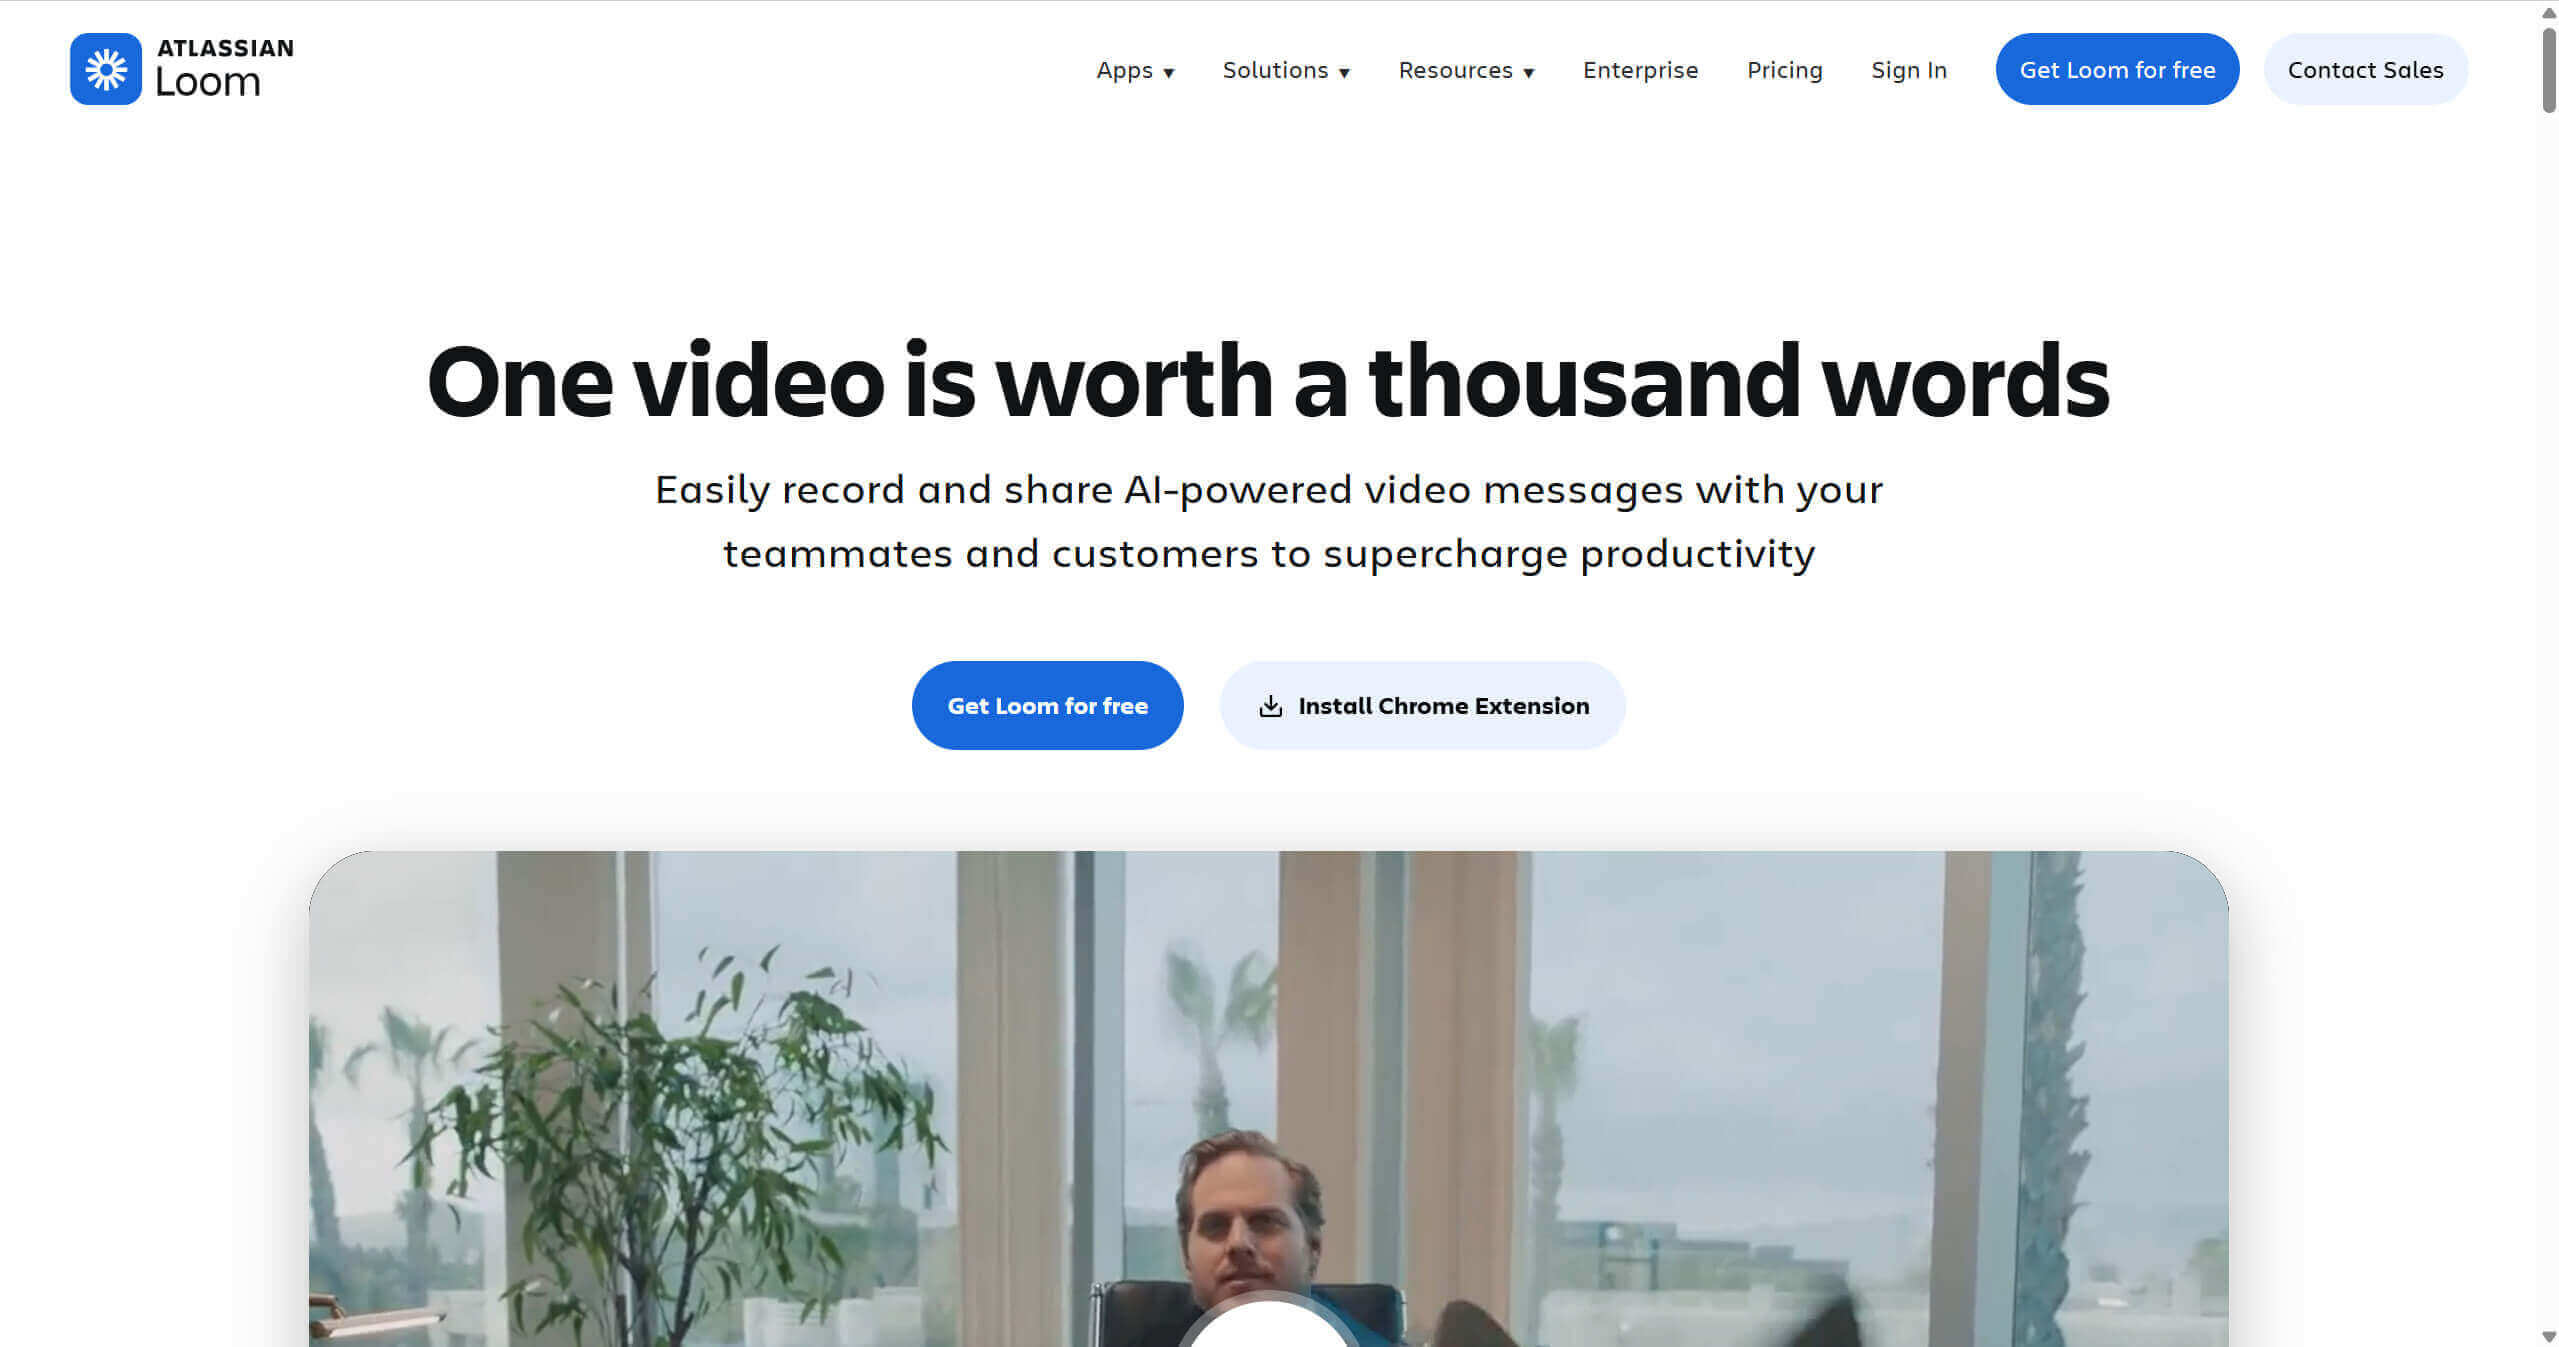Click the vertical scrollbar thumb
2559x1347 pixels.
[2548, 70]
